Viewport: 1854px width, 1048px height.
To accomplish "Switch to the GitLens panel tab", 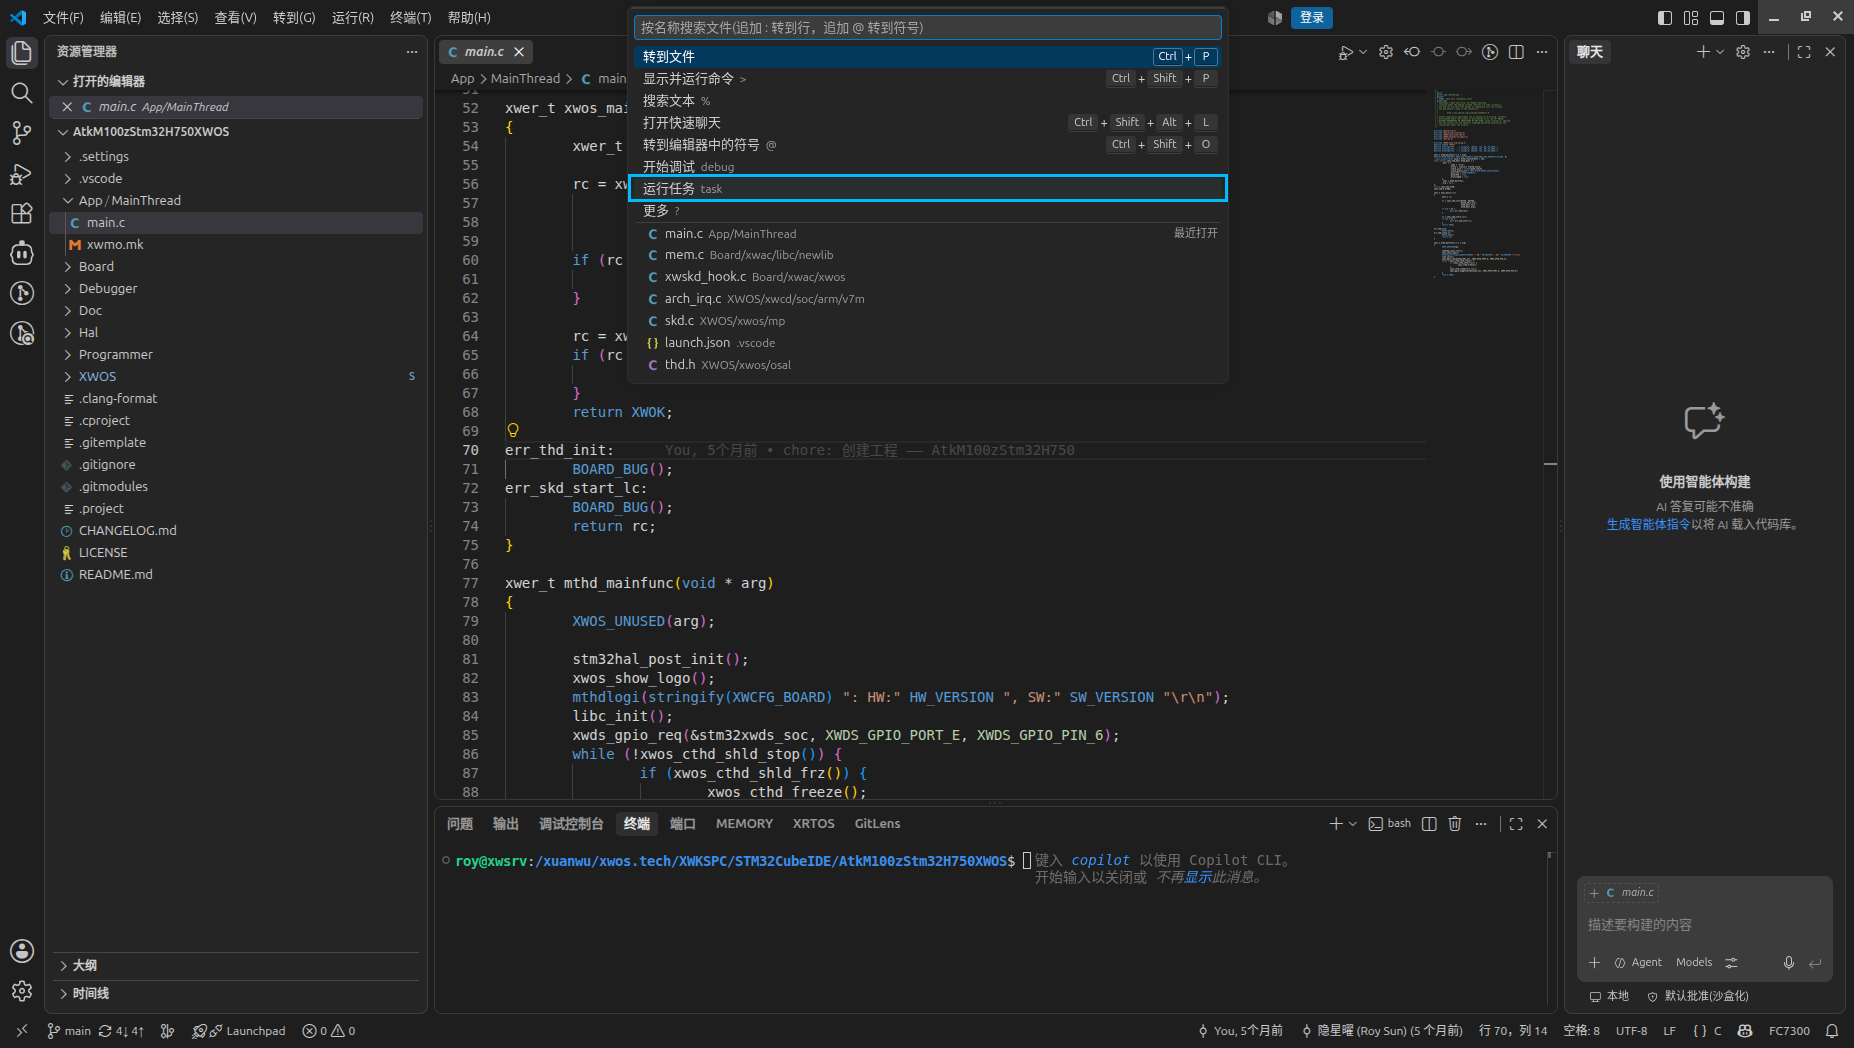I will pos(877,824).
